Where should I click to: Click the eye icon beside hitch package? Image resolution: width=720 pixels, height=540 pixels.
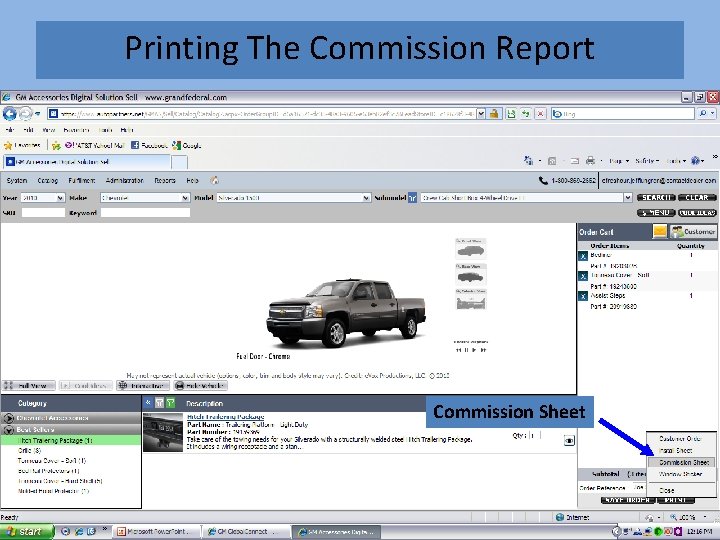click(569, 441)
